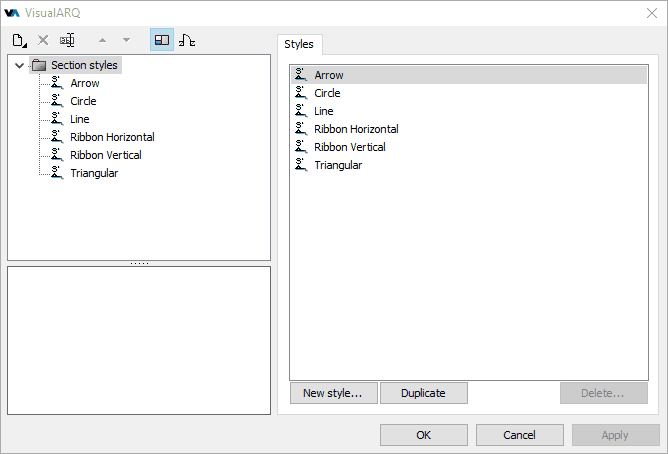Collapse the Section styles tree node
Screen dimensions: 668x454
[19, 66]
